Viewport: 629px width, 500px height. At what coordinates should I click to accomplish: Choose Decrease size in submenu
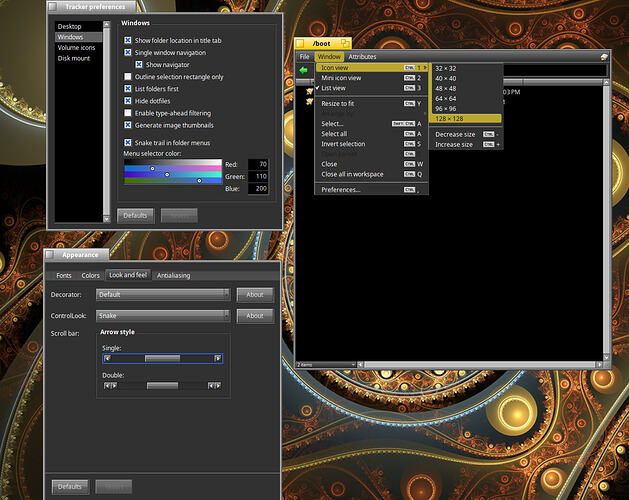pos(465,134)
